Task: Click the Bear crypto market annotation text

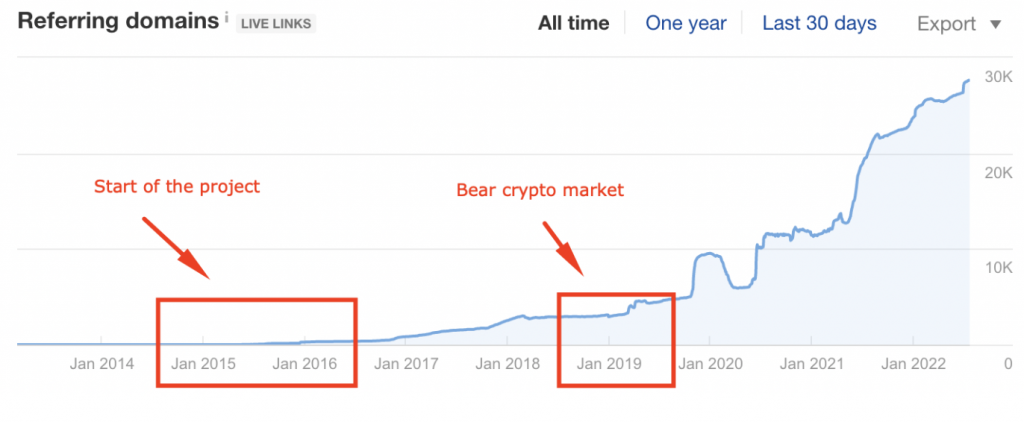Action: pyautogui.click(x=540, y=189)
